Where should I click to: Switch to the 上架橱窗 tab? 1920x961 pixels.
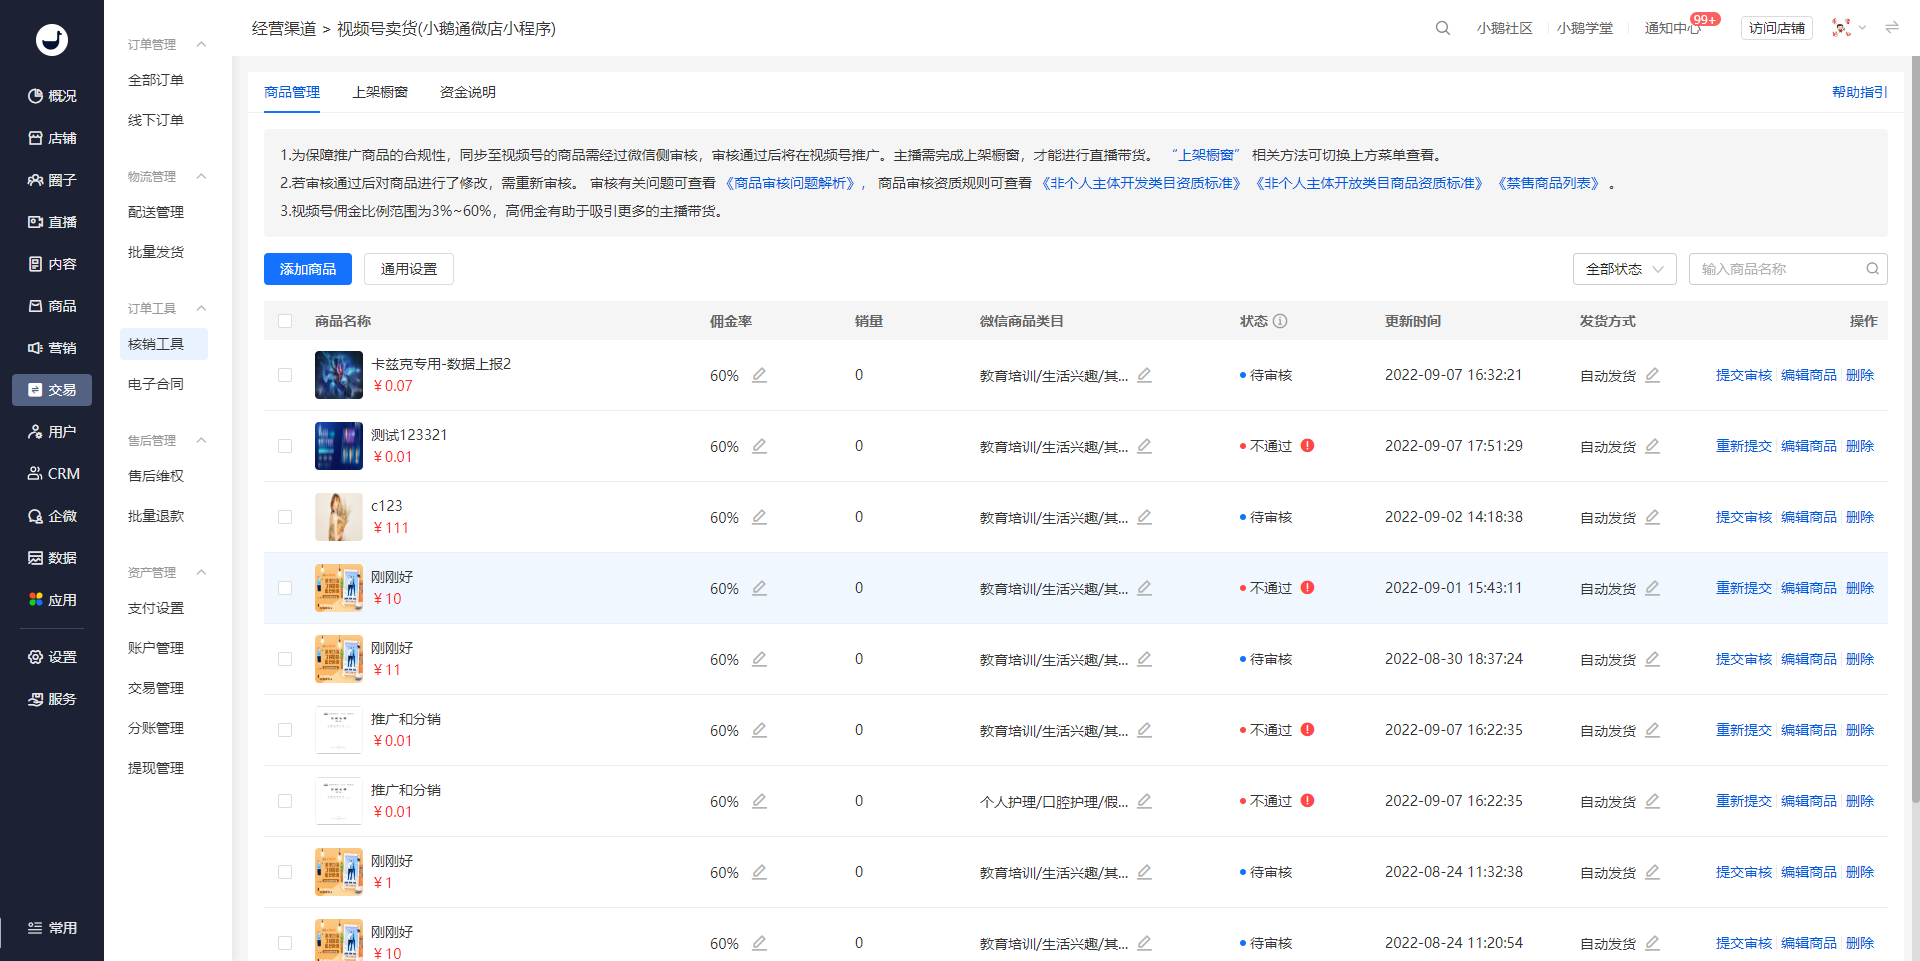point(380,92)
